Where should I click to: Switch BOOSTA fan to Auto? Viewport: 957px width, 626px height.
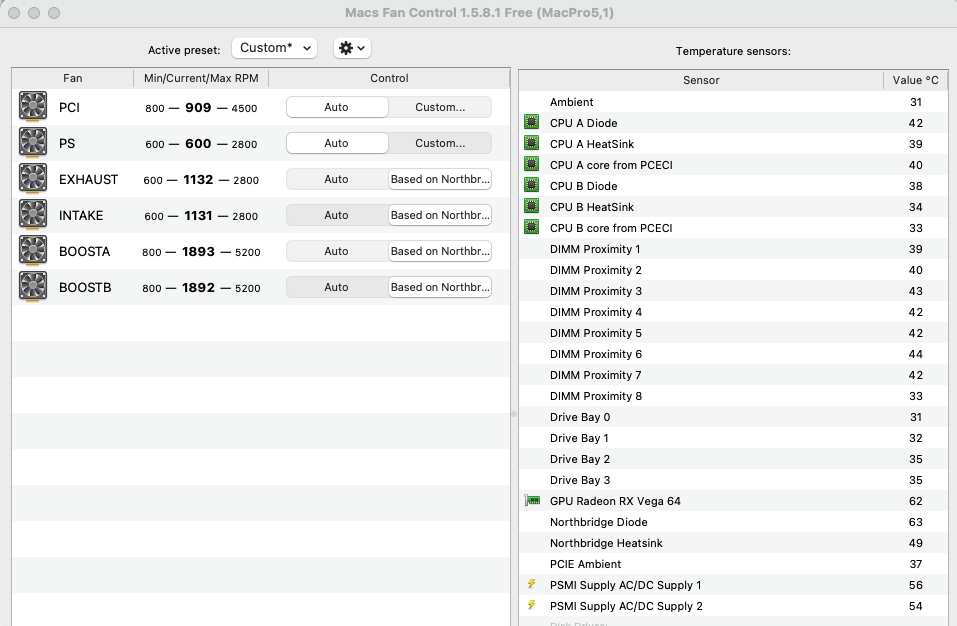coord(337,251)
